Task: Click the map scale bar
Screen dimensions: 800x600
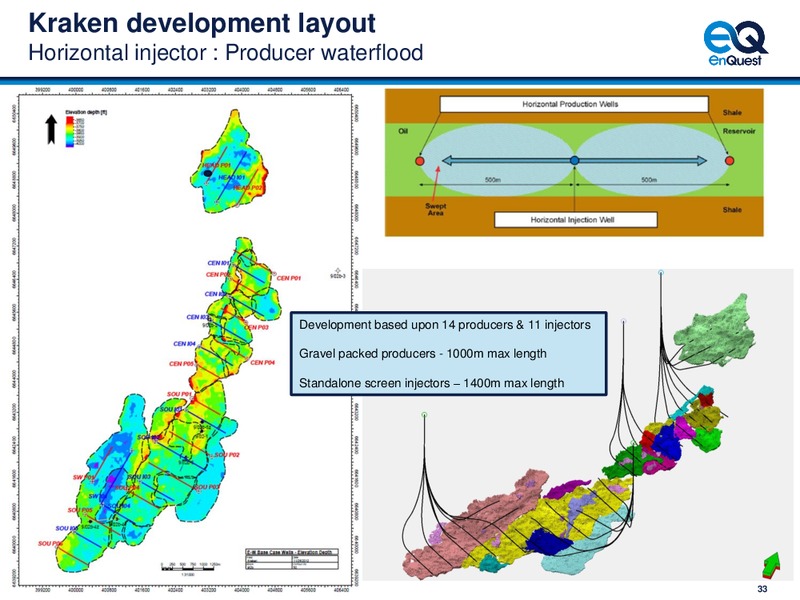Action: 191,567
